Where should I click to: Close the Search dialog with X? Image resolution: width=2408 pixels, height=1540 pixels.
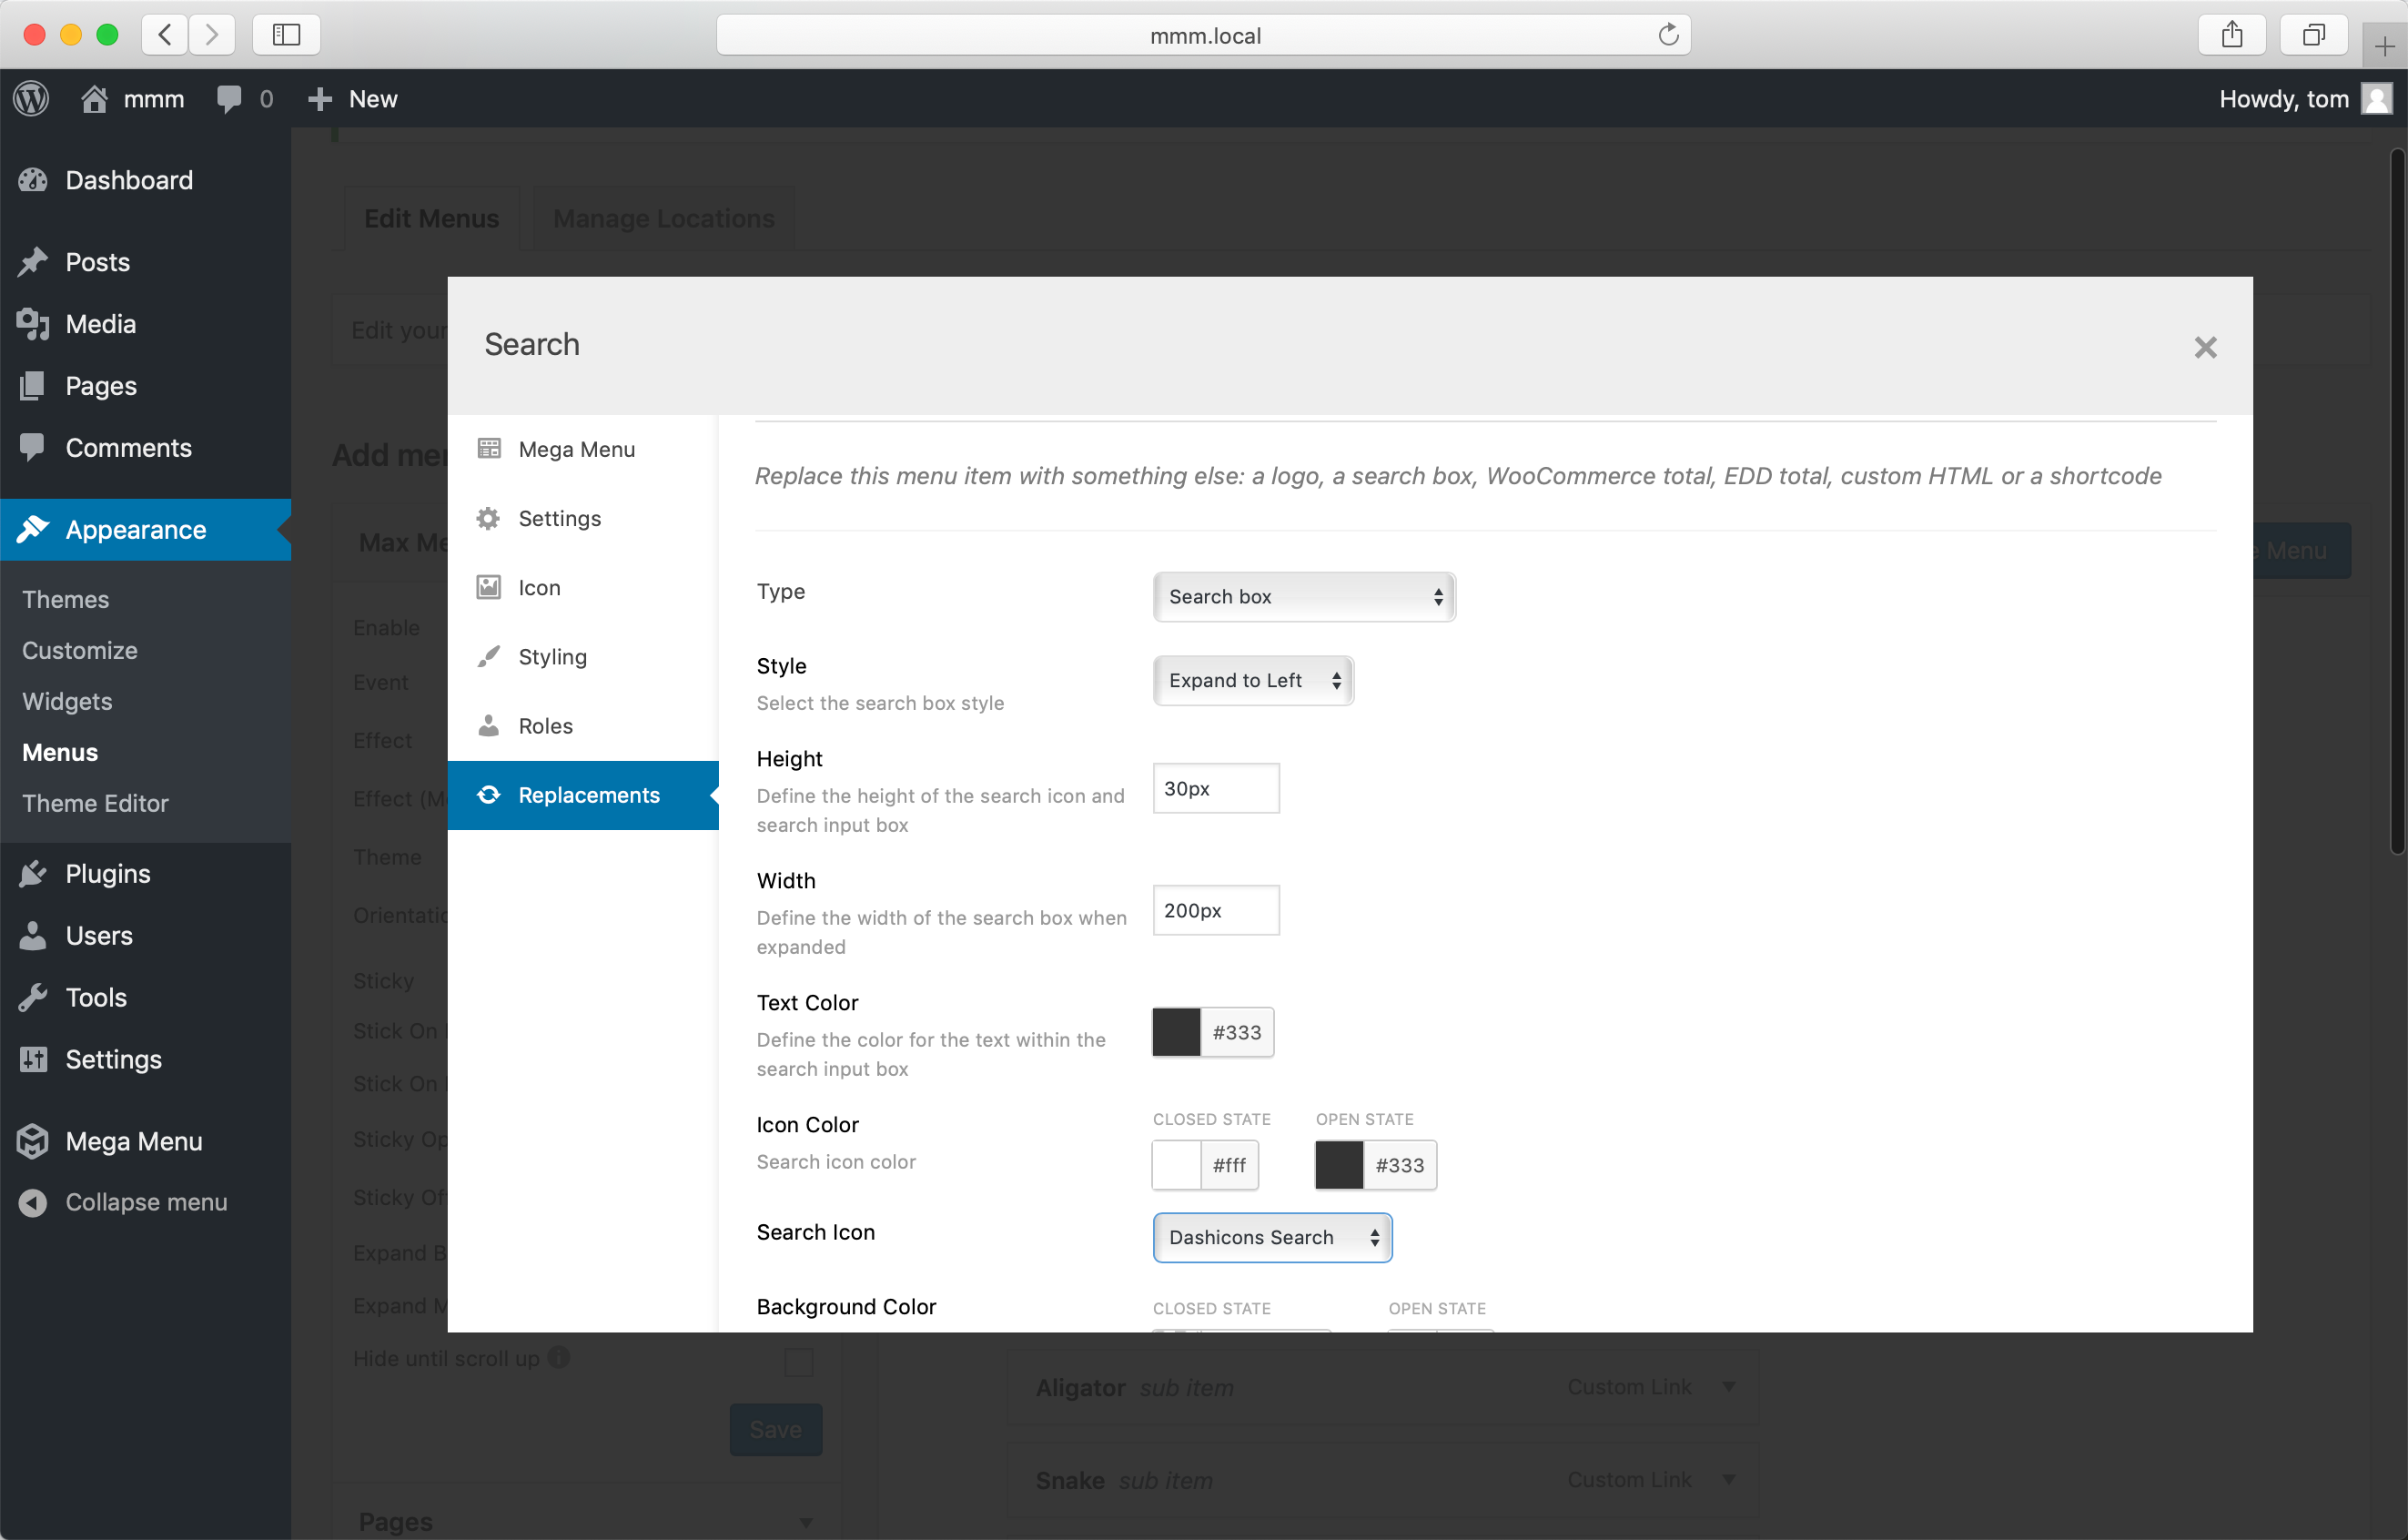[2205, 347]
